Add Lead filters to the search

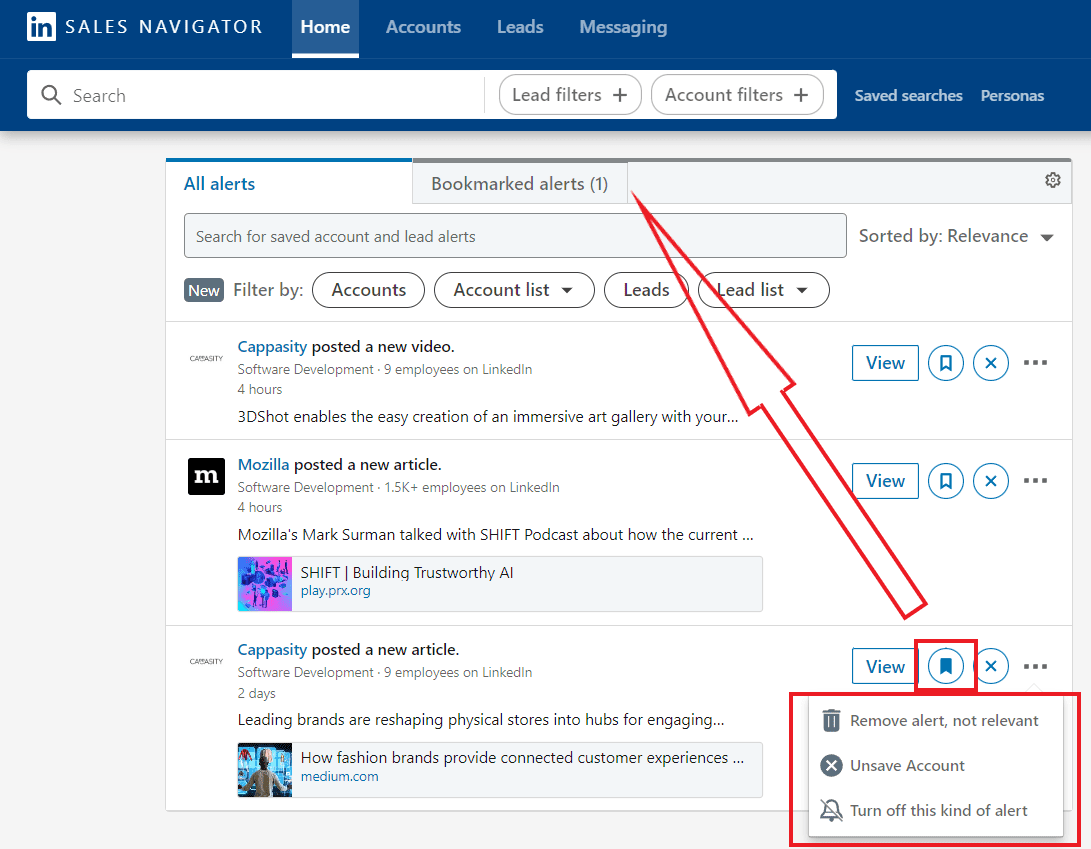tap(569, 95)
